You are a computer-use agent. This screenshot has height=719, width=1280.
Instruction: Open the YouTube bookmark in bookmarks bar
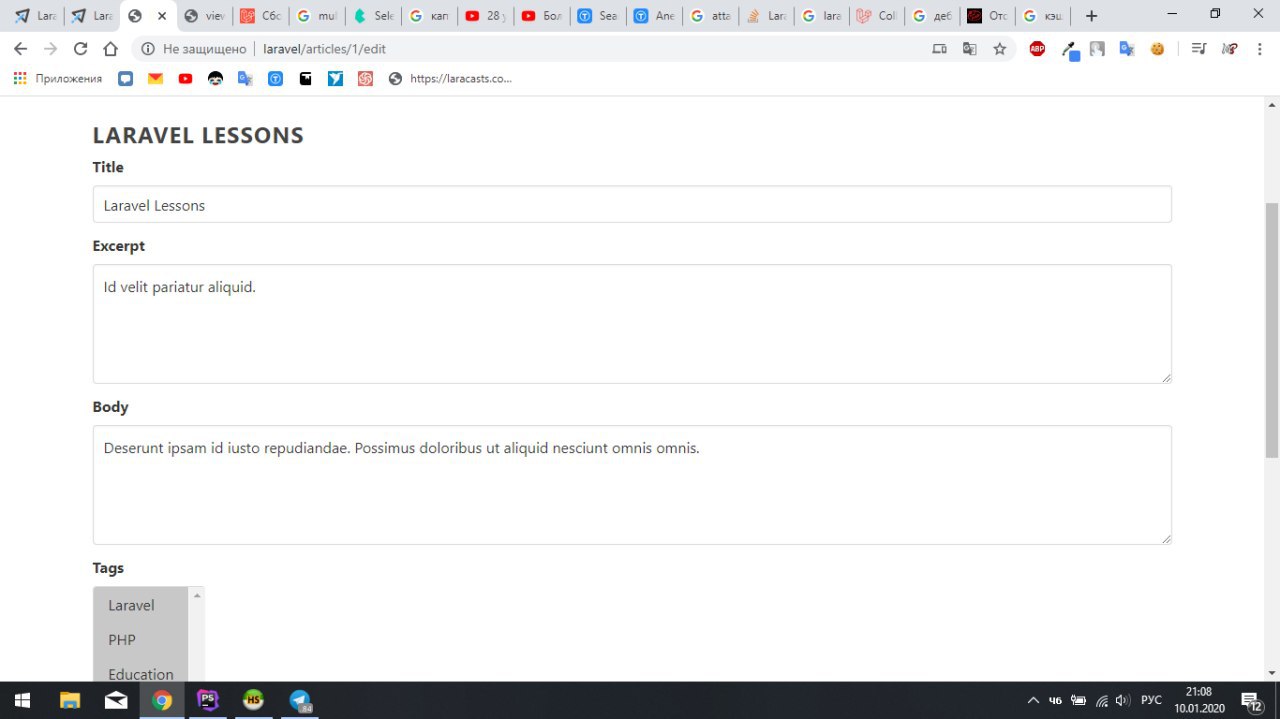(185, 79)
